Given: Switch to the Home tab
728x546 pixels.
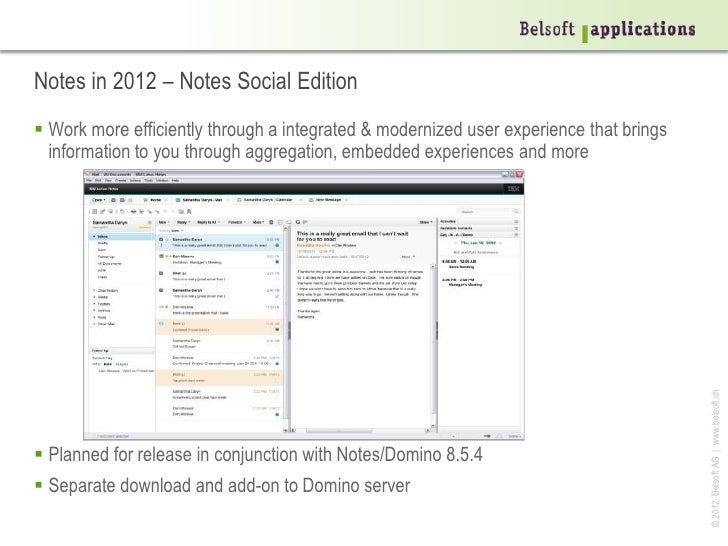Looking at the screenshot, I should (156, 200).
